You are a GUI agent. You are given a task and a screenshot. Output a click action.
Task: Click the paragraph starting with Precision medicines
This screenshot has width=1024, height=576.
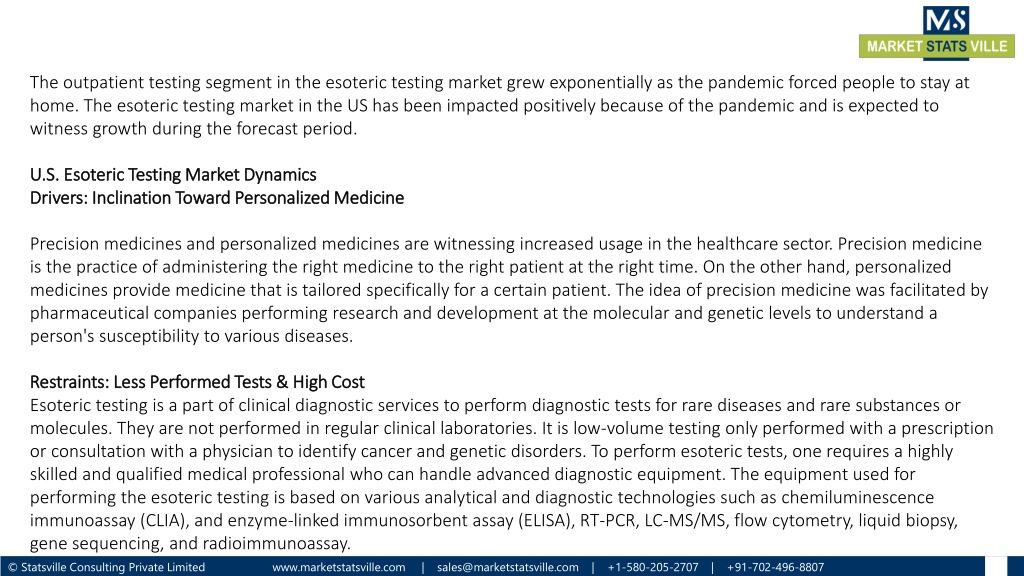[x=509, y=289]
